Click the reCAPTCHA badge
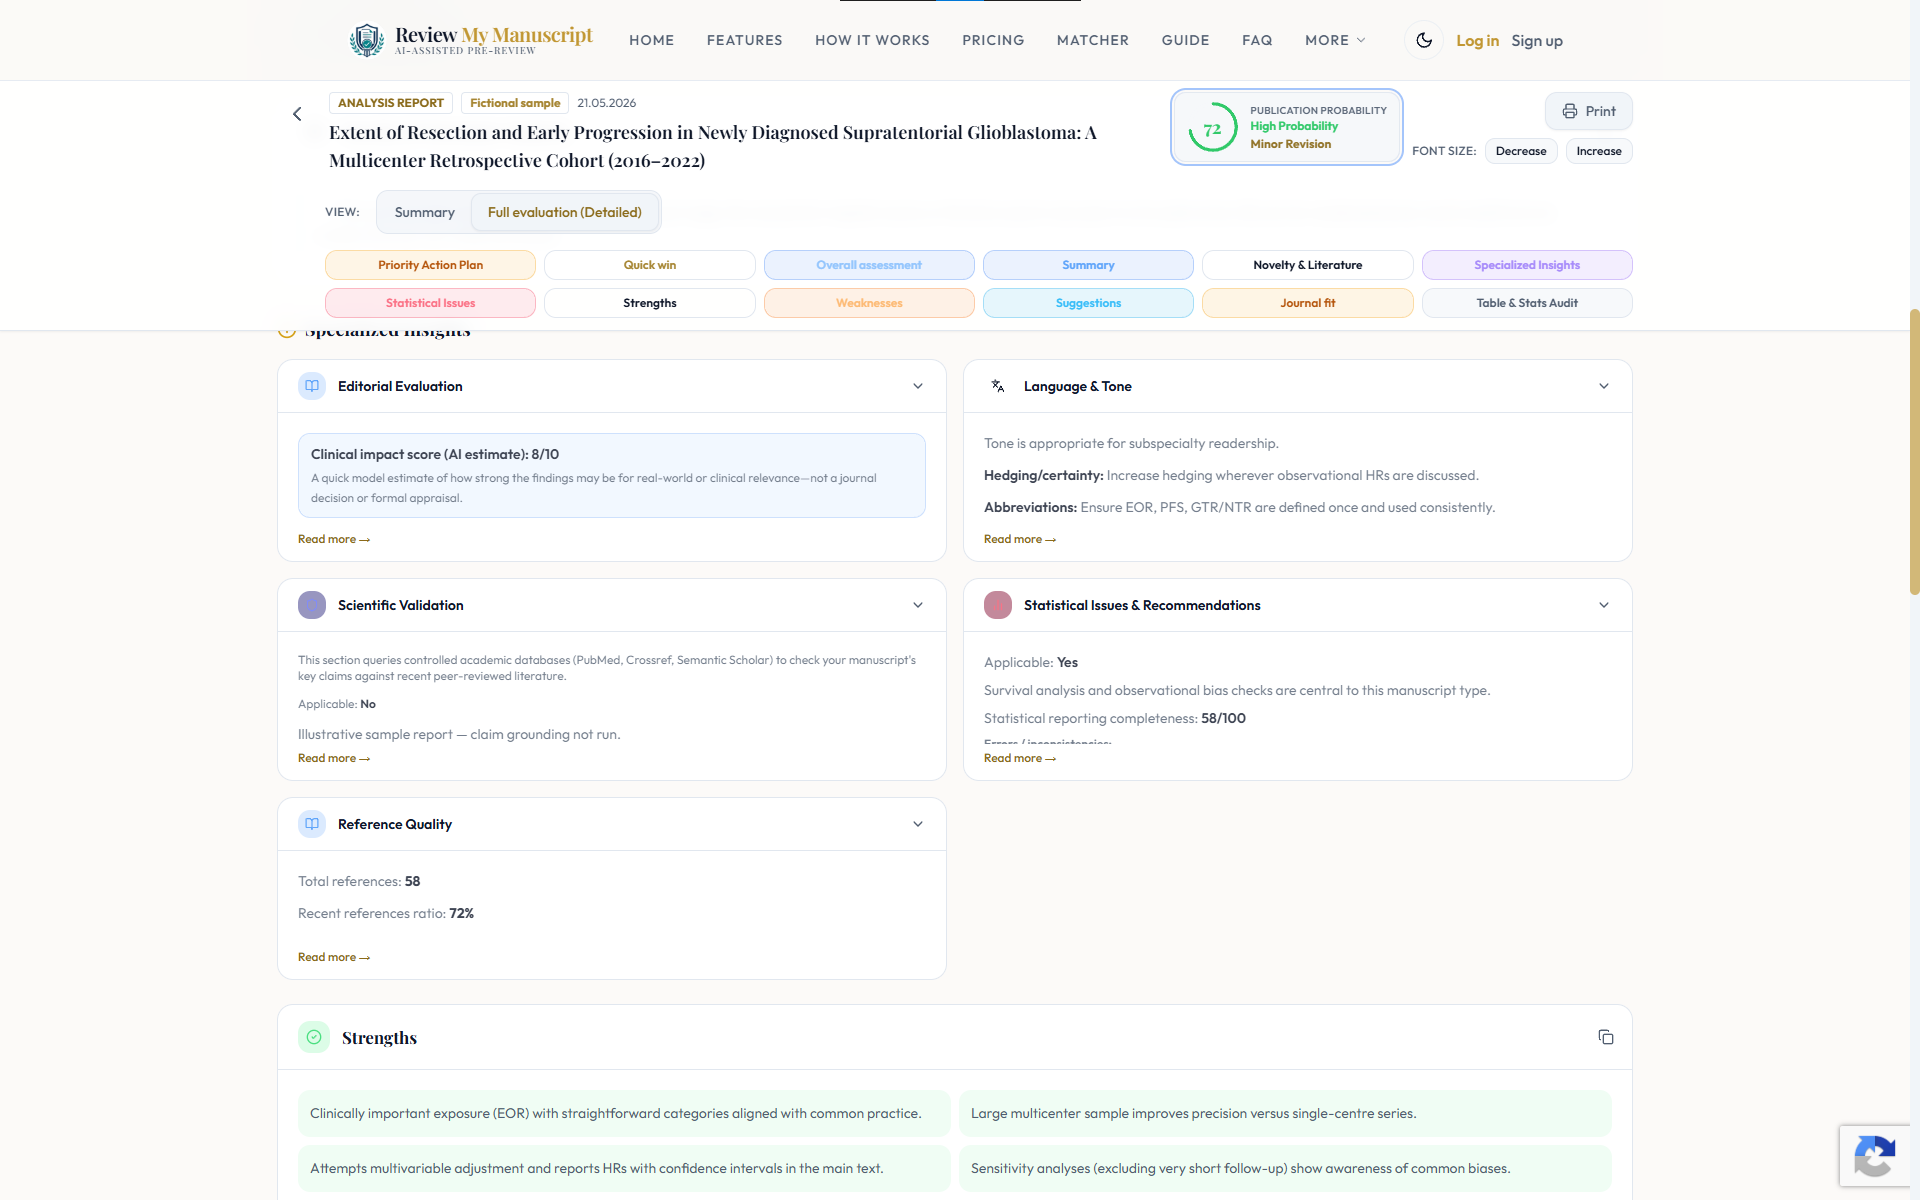Image resolution: width=1920 pixels, height=1200 pixels. pos(1875,1157)
